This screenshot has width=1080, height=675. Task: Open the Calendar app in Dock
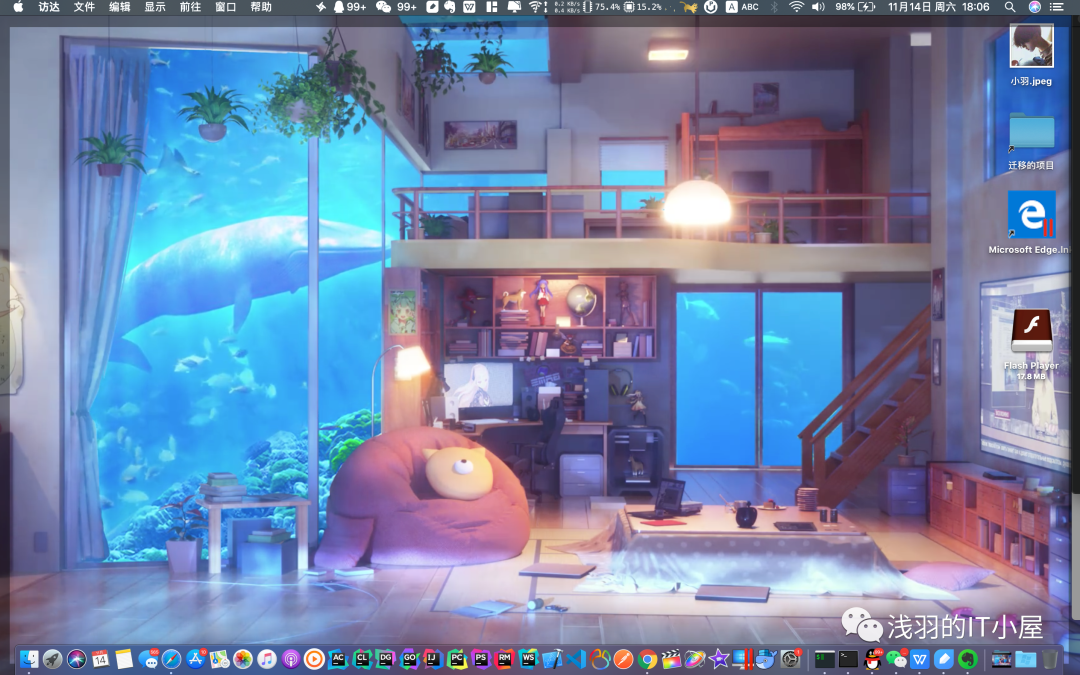tap(100, 659)
